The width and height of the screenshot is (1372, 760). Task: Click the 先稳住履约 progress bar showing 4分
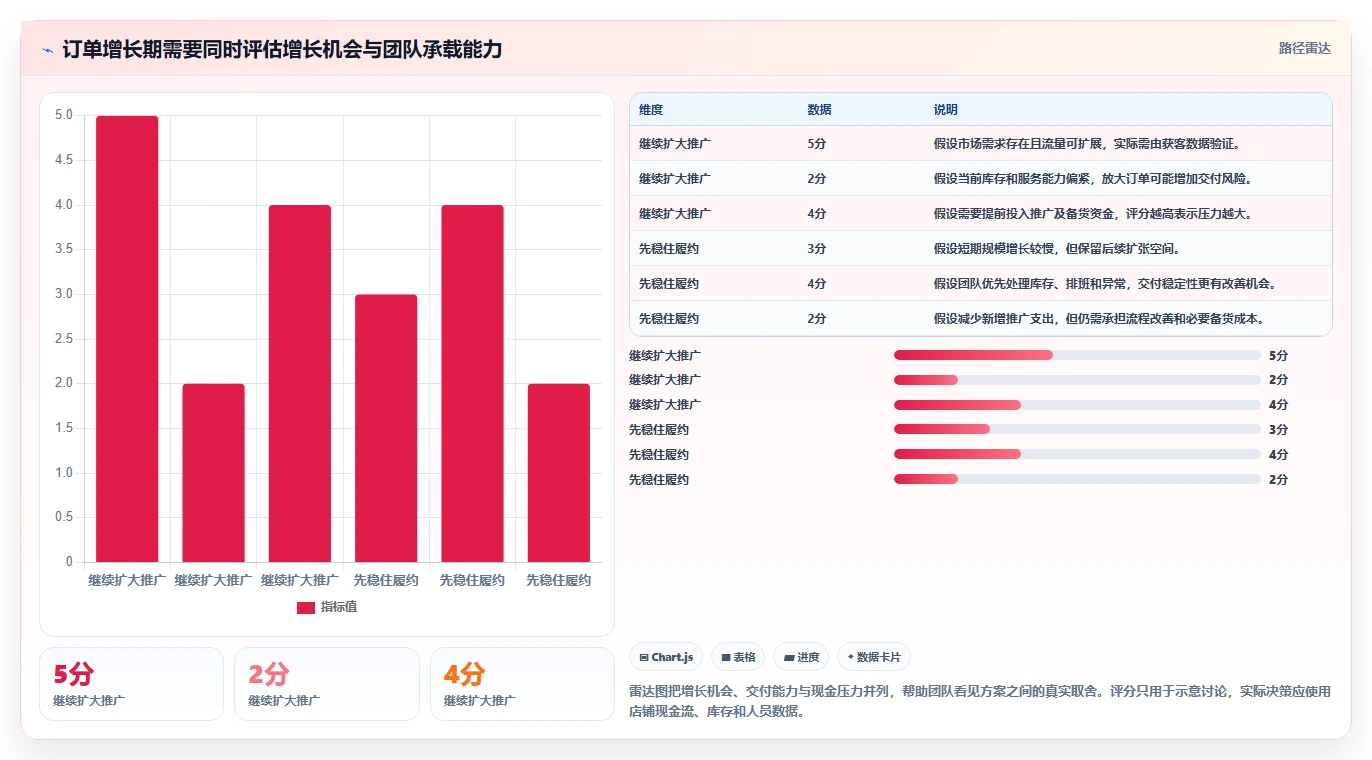click(x=1077, y=454)
